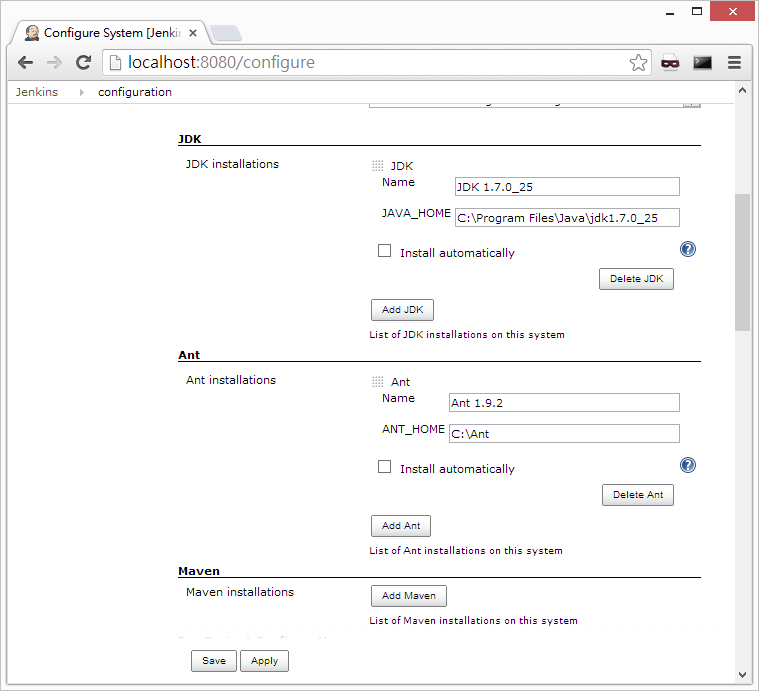Enable Install automatically for JDK
Image resolution: width=759 pixels, height=691 pixels.
[384, 251]
